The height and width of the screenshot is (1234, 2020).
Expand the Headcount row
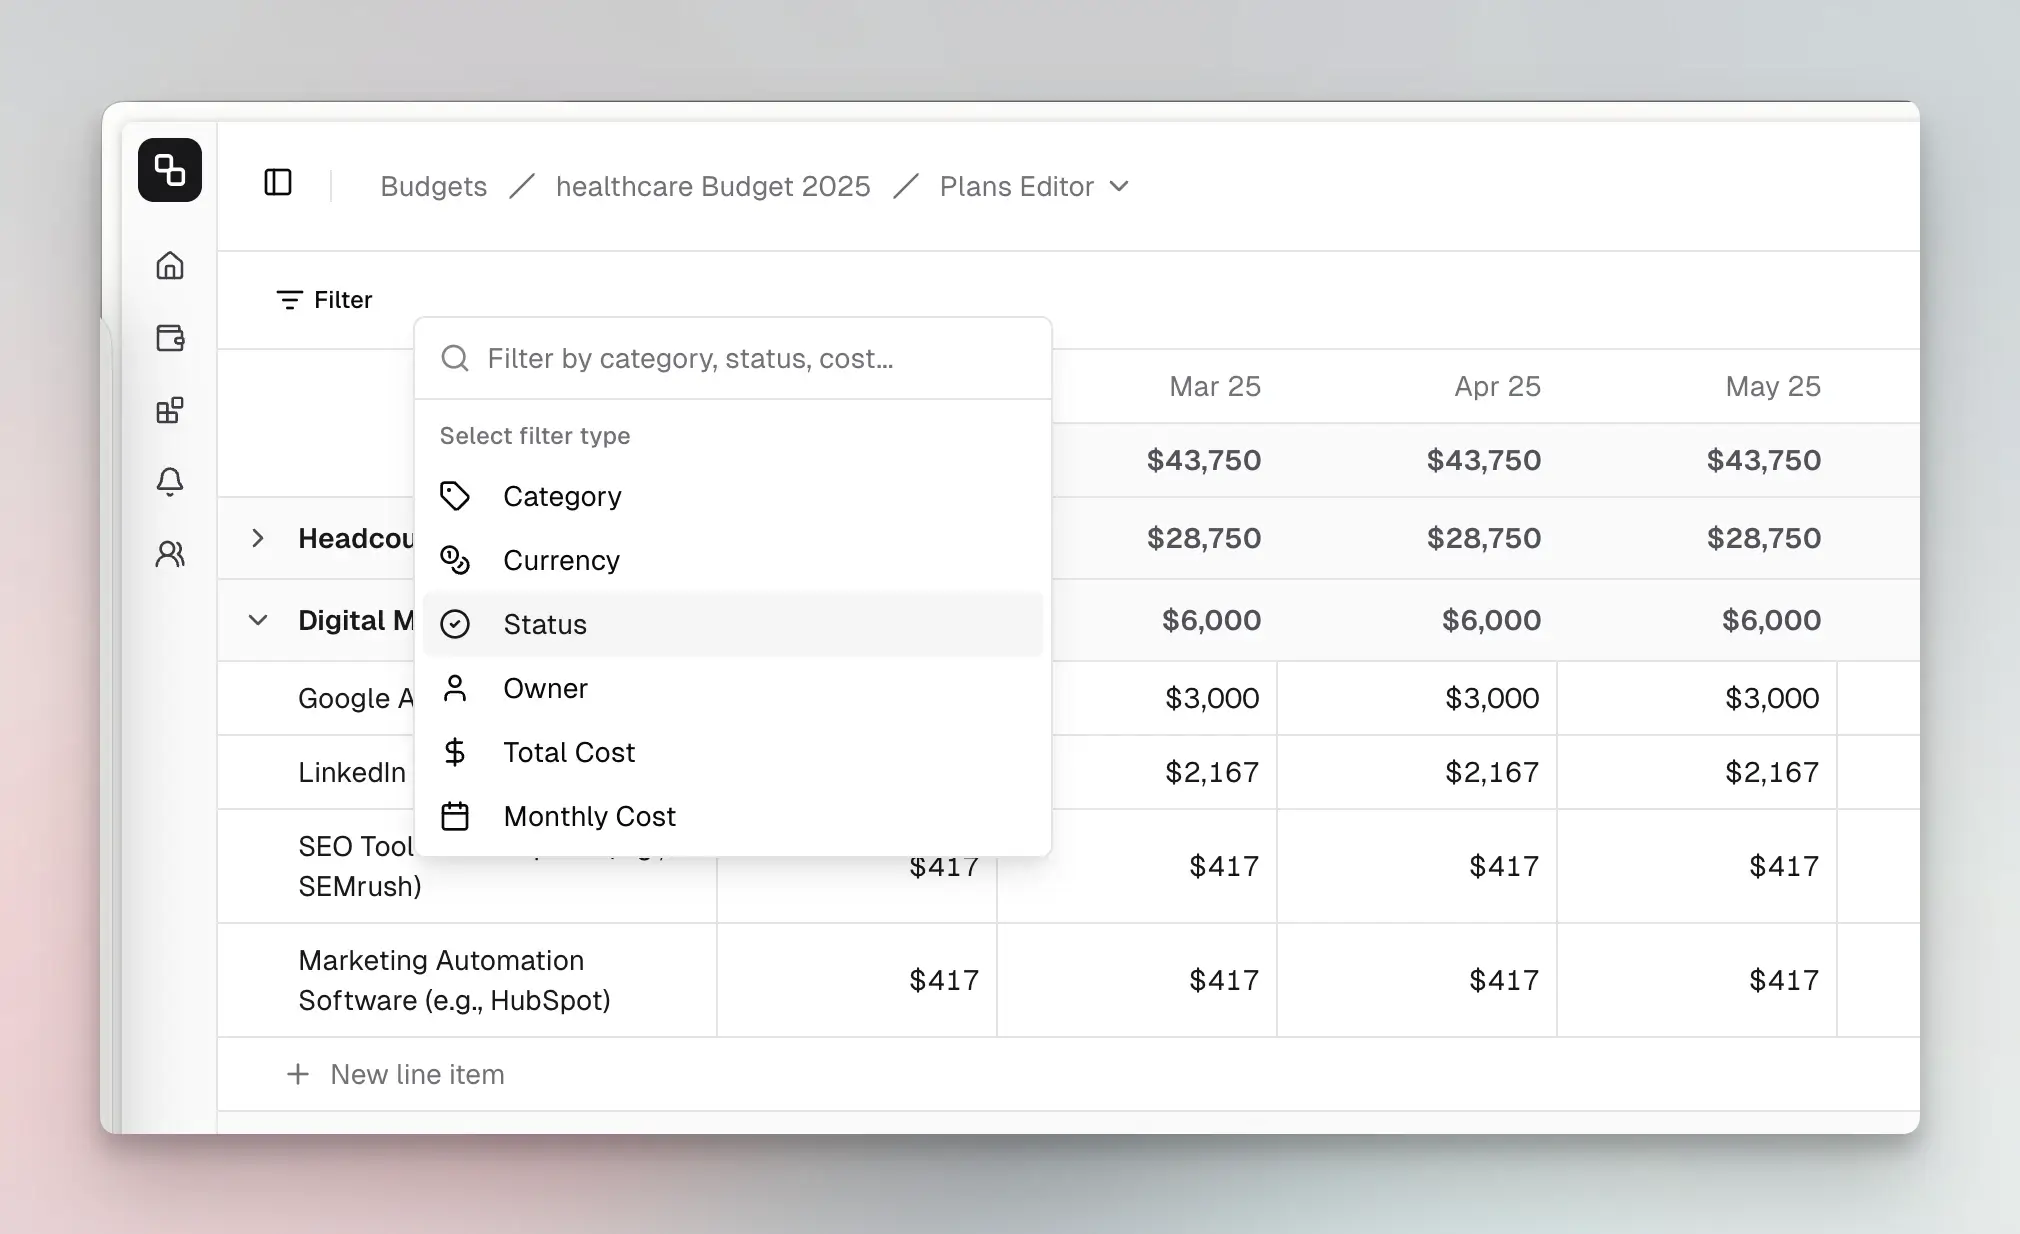coord(259,538)
